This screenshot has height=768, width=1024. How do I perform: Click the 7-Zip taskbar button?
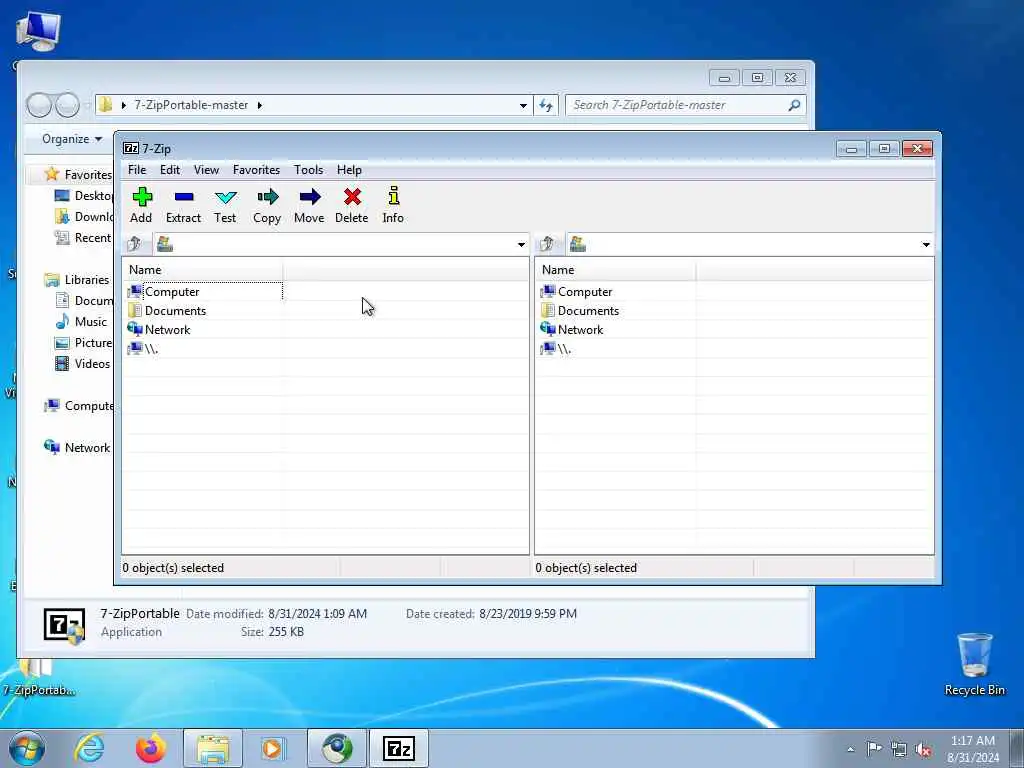pos(399,748)
